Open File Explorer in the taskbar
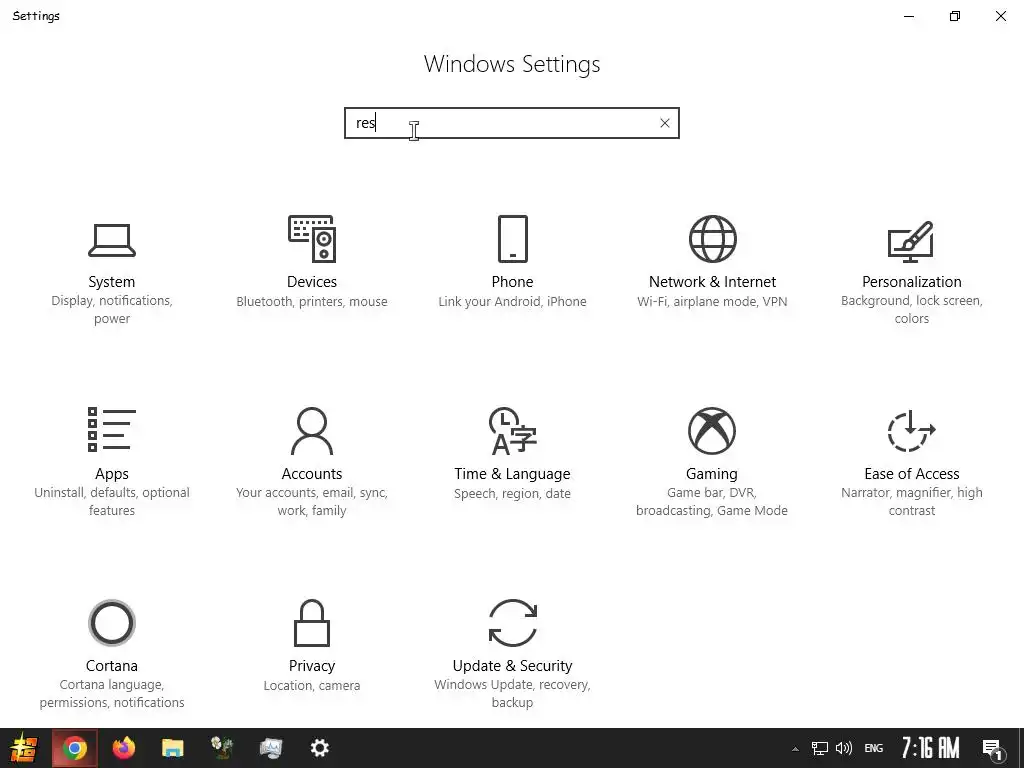 [x=172, y=748]
